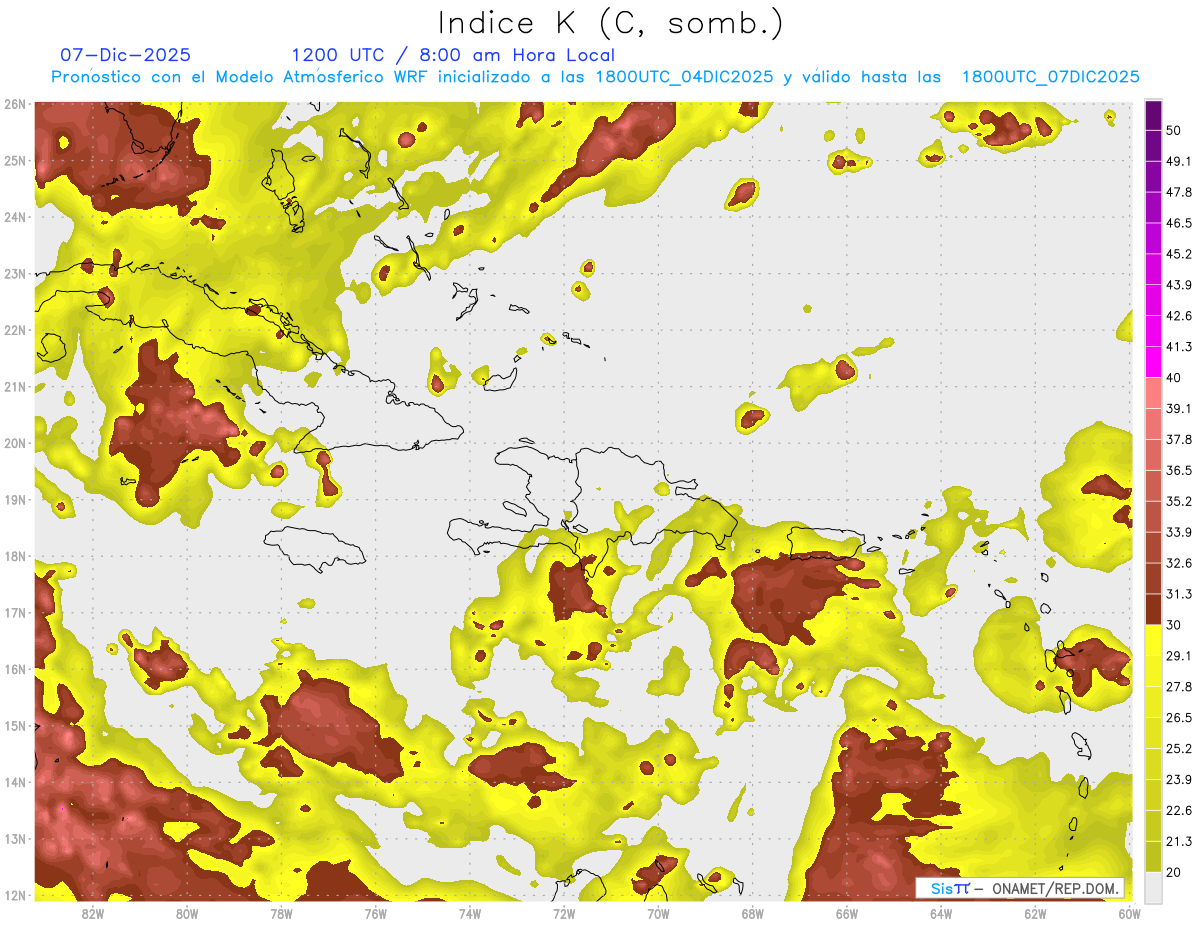Viewport: 1200px width, 927px height.
Task: Click the "15N" latitude axis label
Action: tap(15, 725)
